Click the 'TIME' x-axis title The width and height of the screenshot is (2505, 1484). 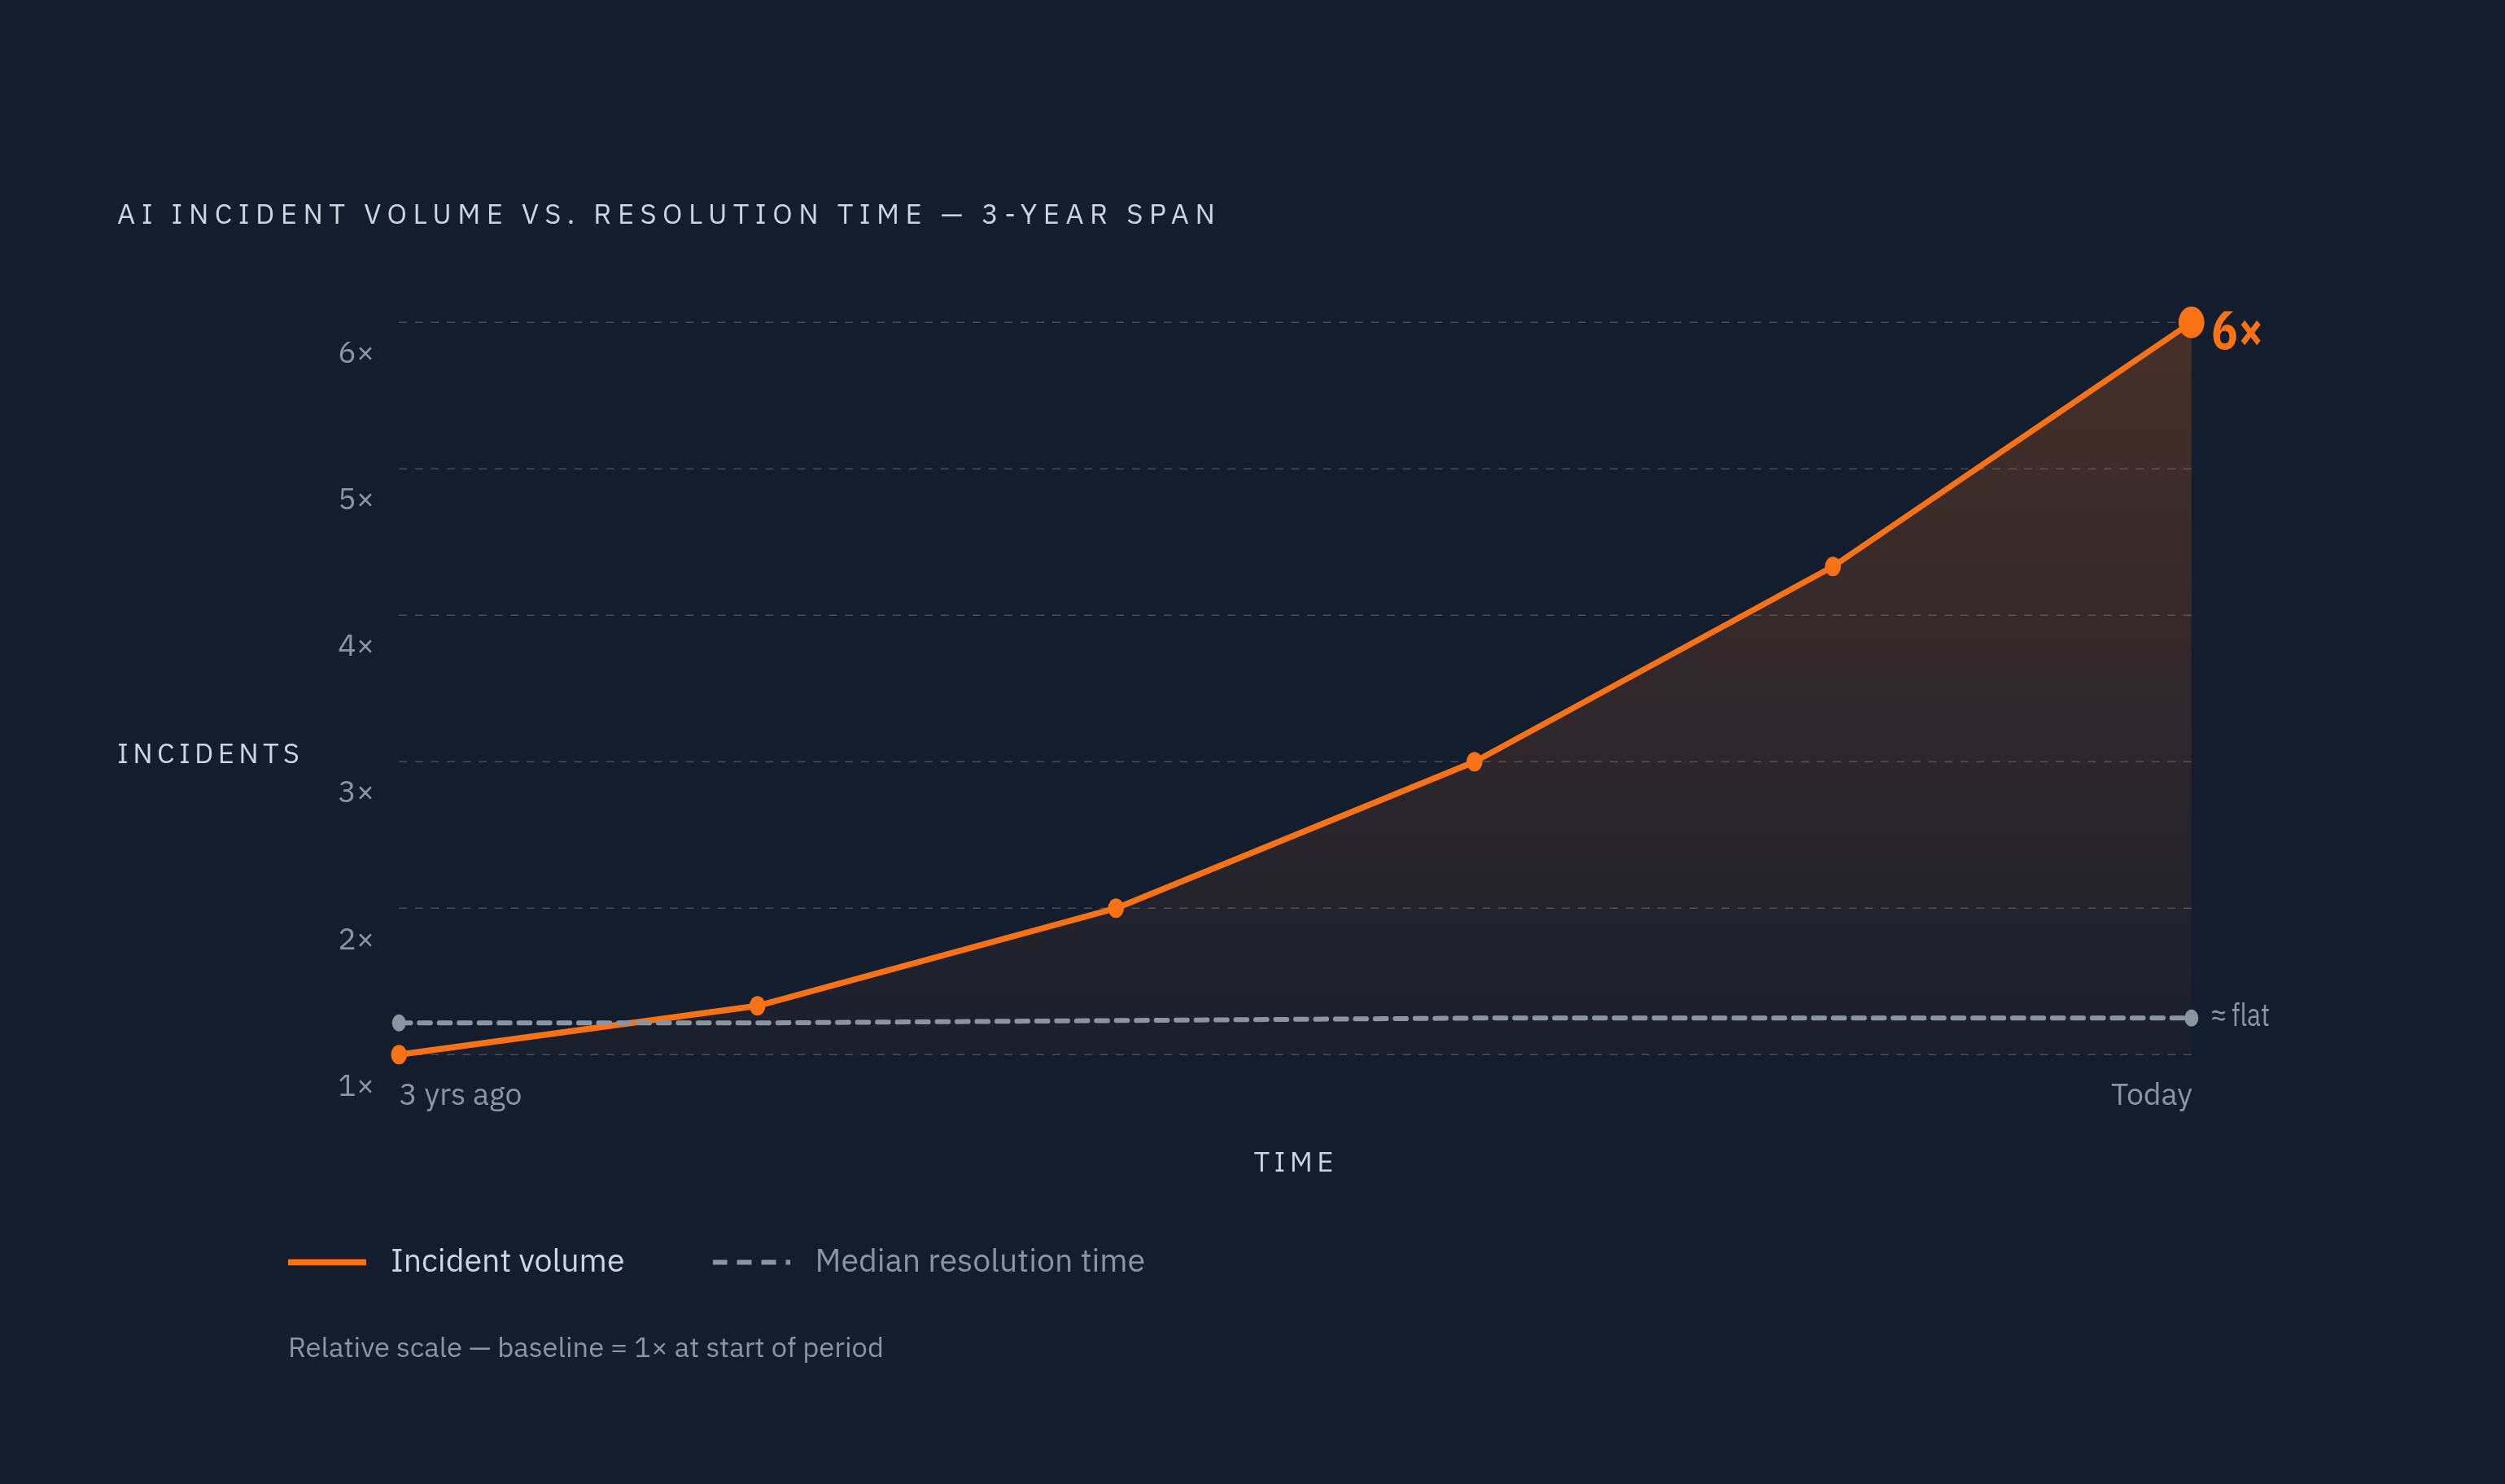[1294, 1162]
